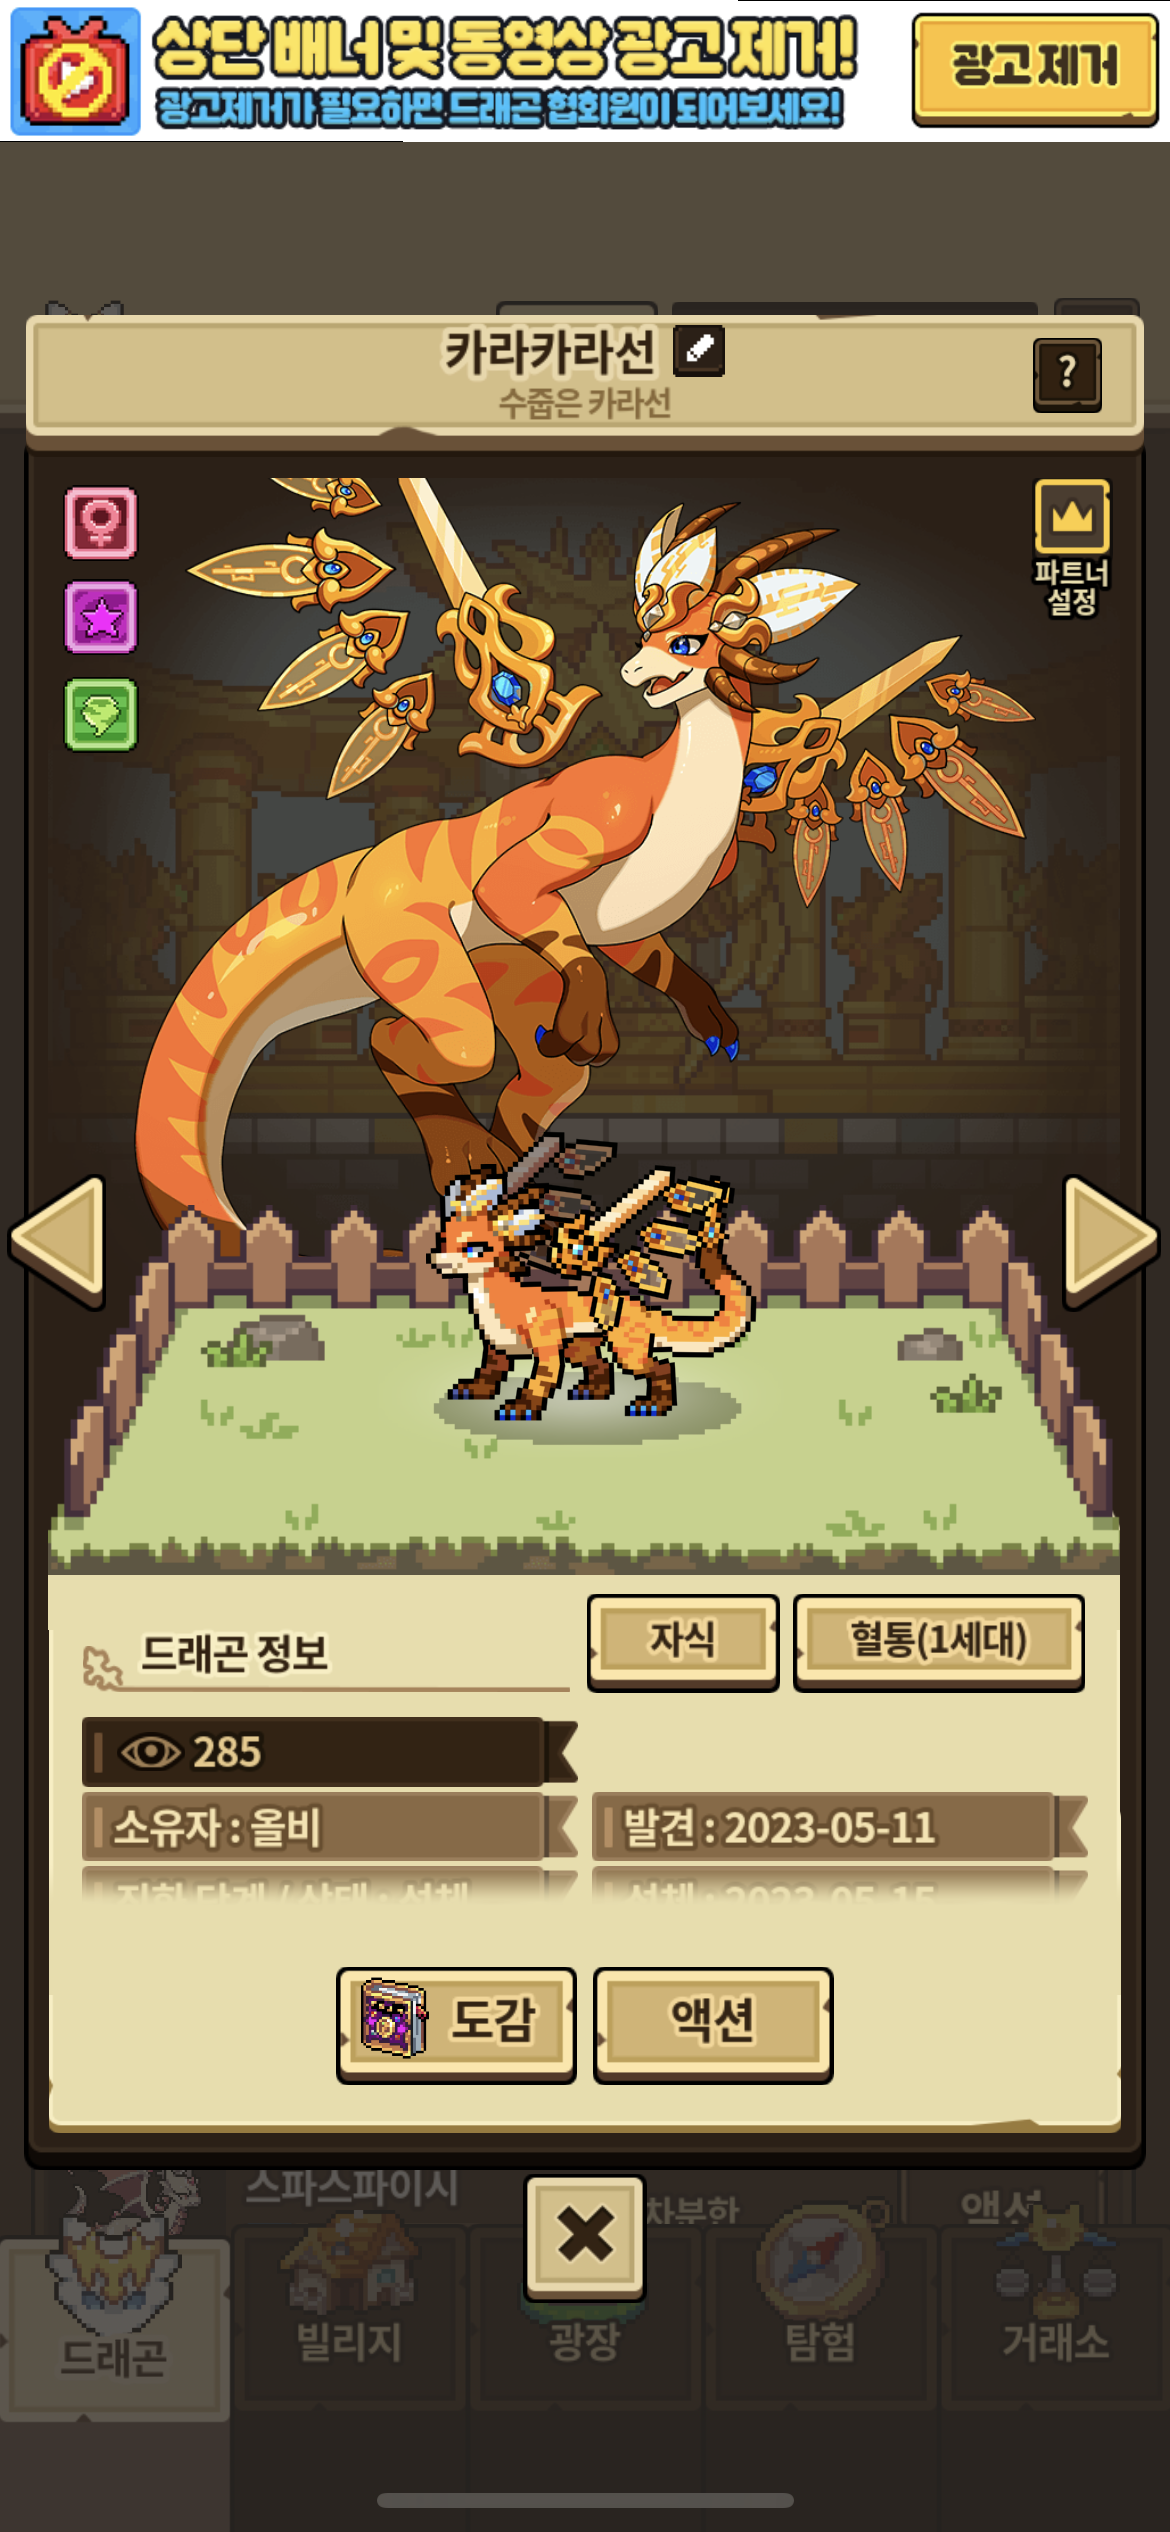Open the 거래소 trading post tab

point(1056,2312)
